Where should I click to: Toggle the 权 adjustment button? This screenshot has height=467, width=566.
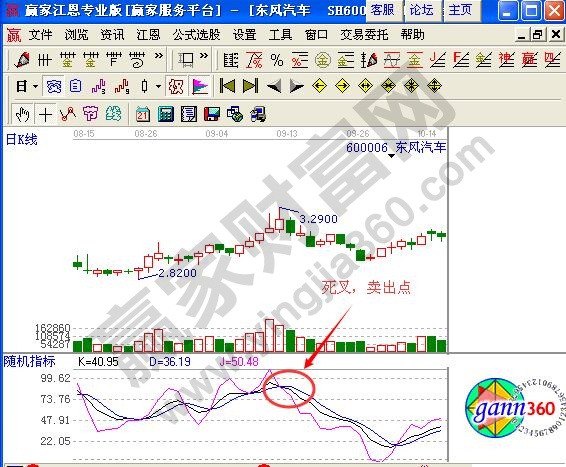(176, 86)
